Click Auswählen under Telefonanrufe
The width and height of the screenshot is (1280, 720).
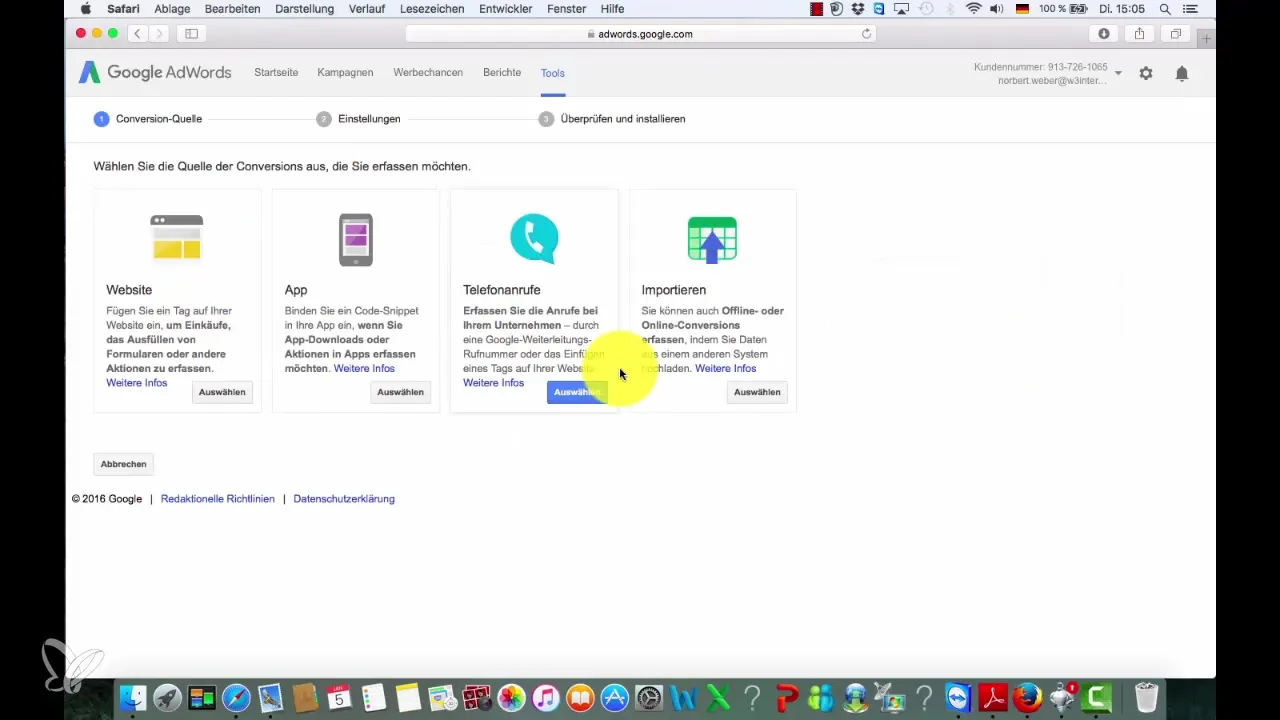(577, 392)
